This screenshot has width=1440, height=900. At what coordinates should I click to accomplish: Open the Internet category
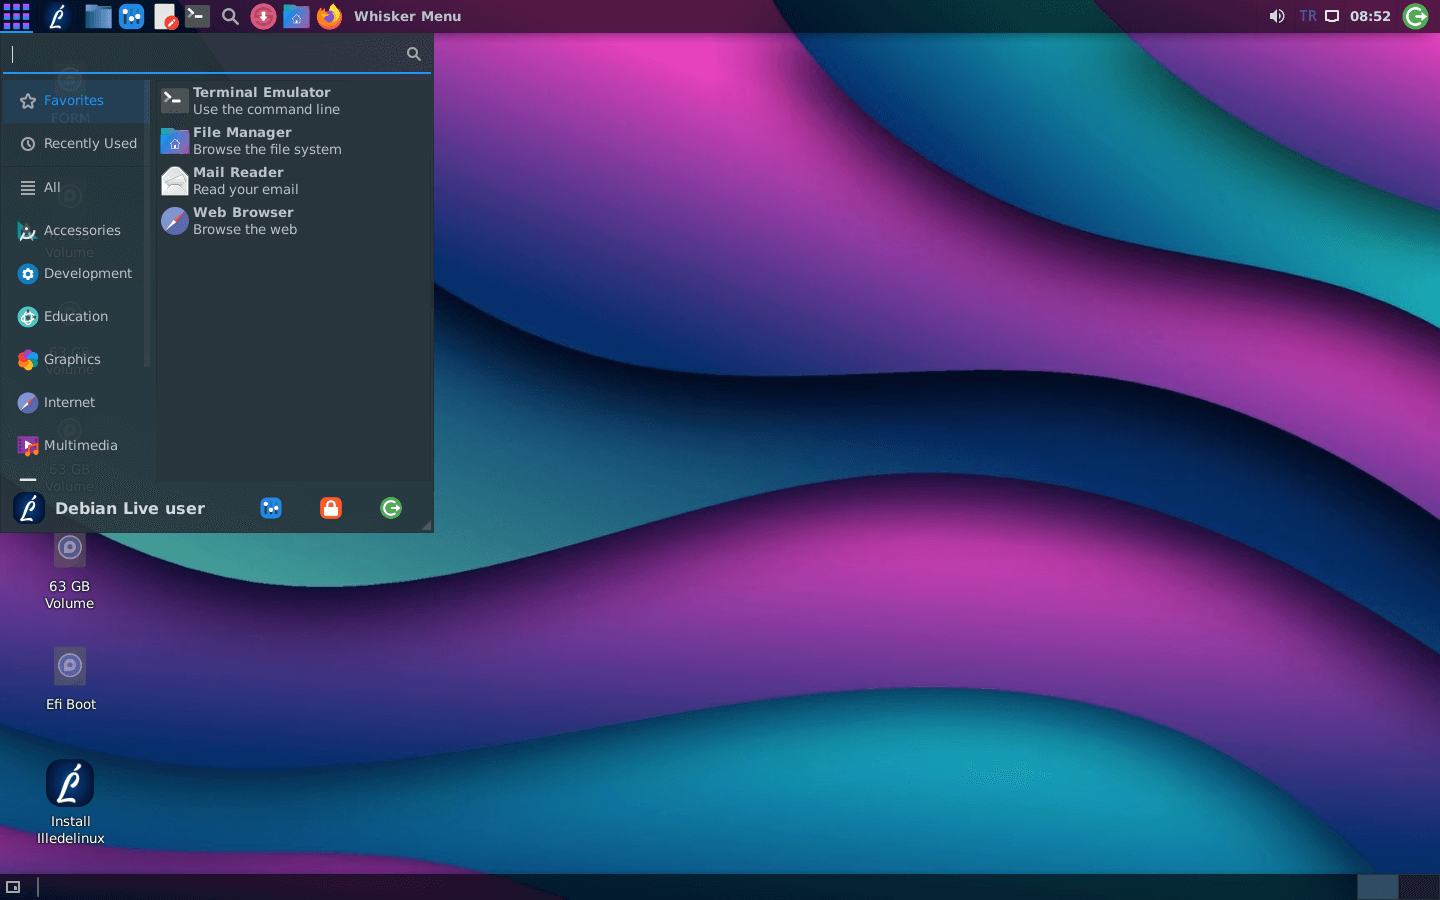coord(75,402)
